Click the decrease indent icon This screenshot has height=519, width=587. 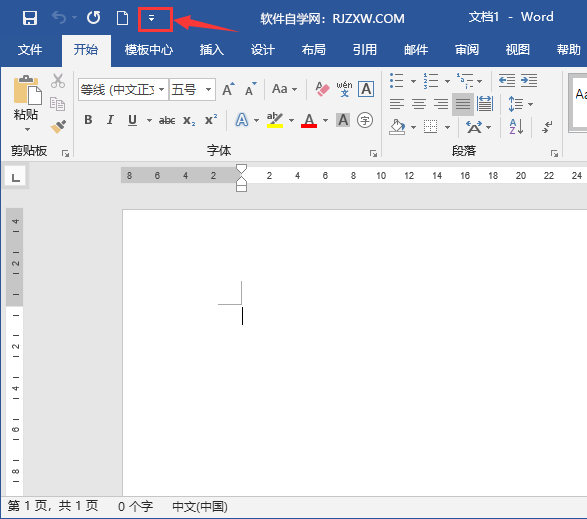507,80
